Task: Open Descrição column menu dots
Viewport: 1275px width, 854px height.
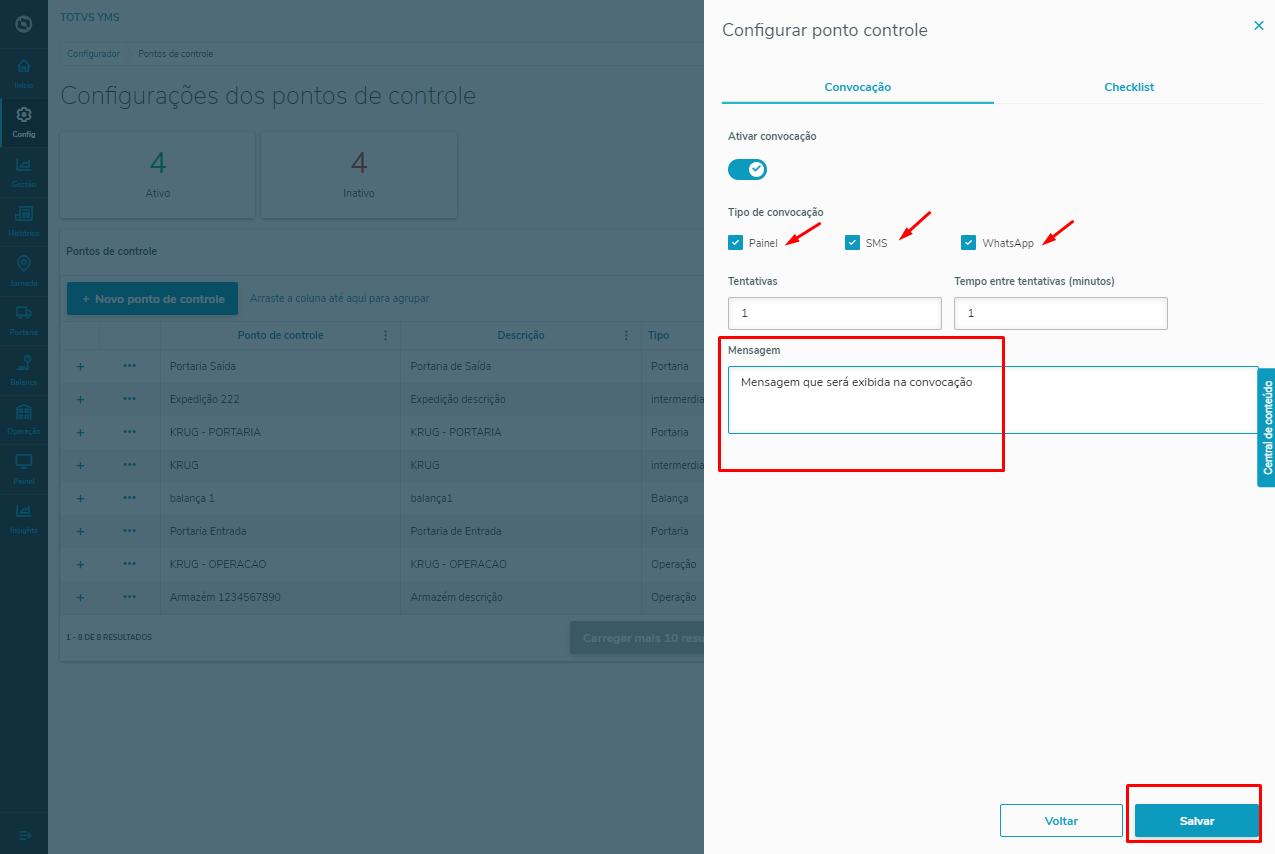Action: [626, 336]
